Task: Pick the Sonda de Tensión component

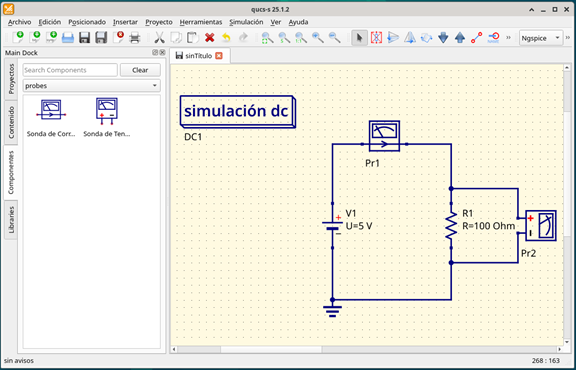Action: (x=107, y=118)
